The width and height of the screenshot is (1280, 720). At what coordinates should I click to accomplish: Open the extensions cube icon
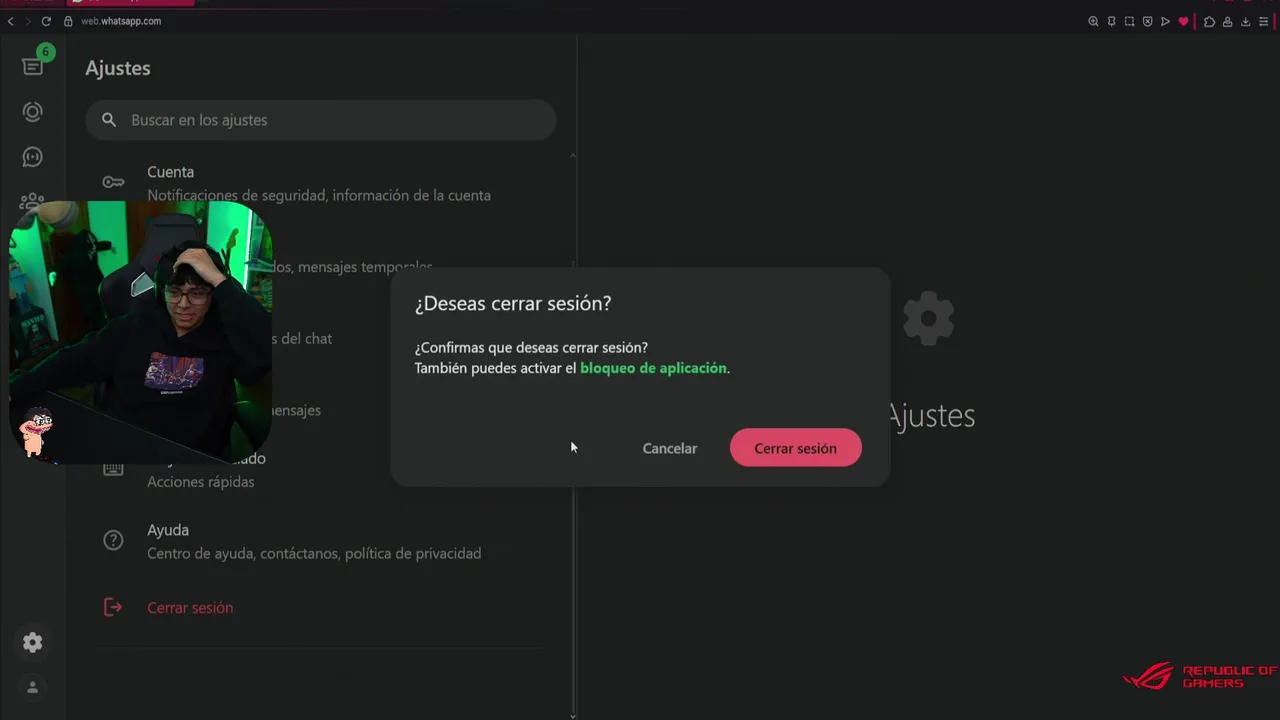point(1209,21)
